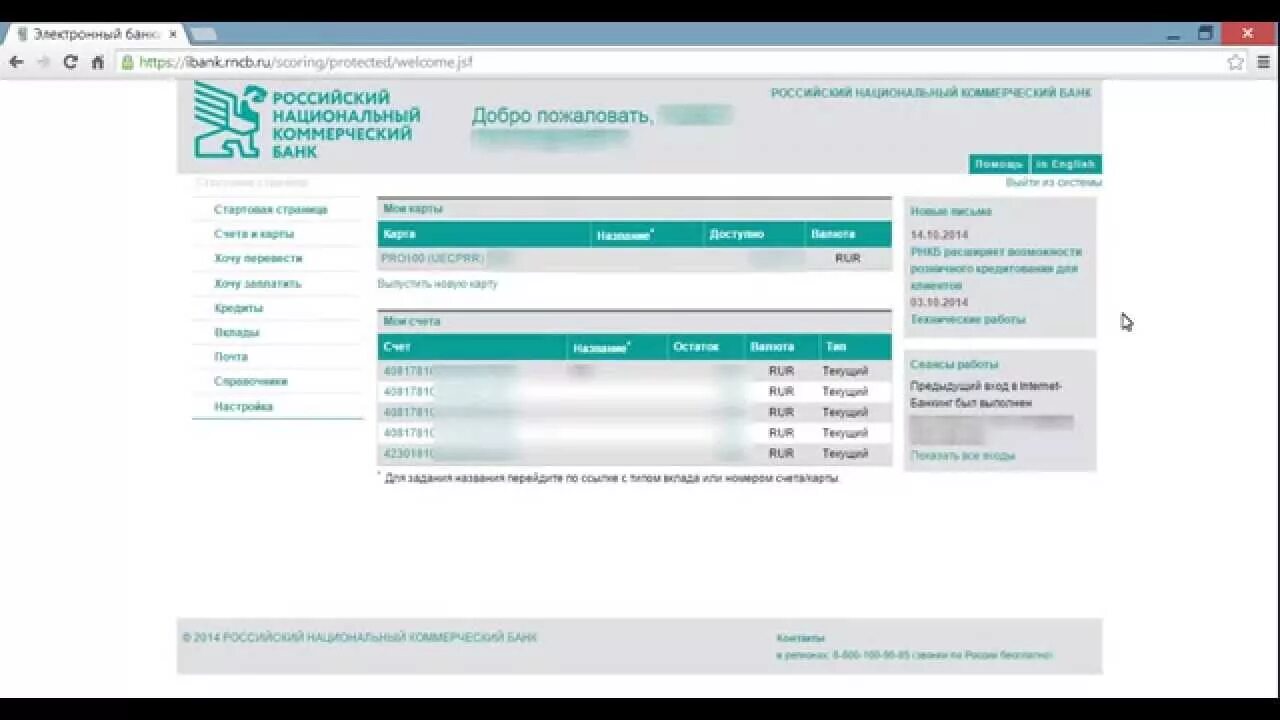
Task: Go to the browser home icon
Action: click(97, 62)
